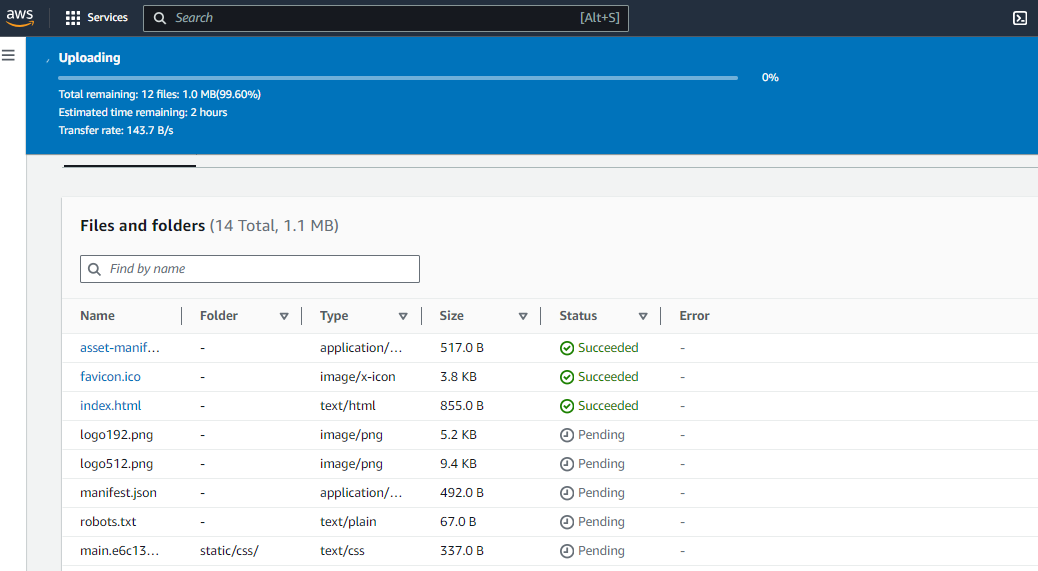
Task: Open the favicon.ico file link
Action: [110, 377]
